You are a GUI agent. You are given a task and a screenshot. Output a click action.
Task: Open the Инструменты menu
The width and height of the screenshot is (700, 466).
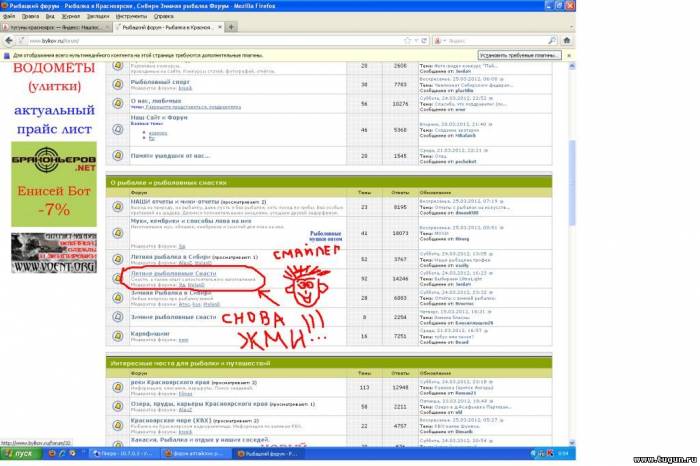[x=131, y=16]
